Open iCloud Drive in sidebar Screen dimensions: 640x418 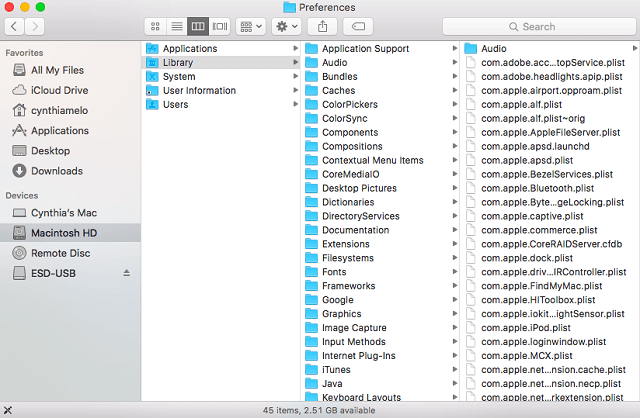point(60,90)
